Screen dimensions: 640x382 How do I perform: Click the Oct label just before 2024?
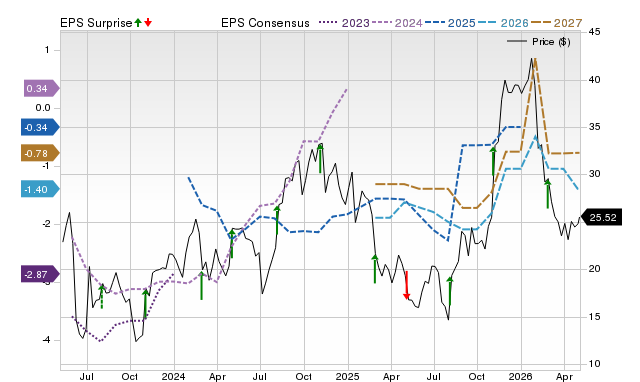(x=130, y=376)
